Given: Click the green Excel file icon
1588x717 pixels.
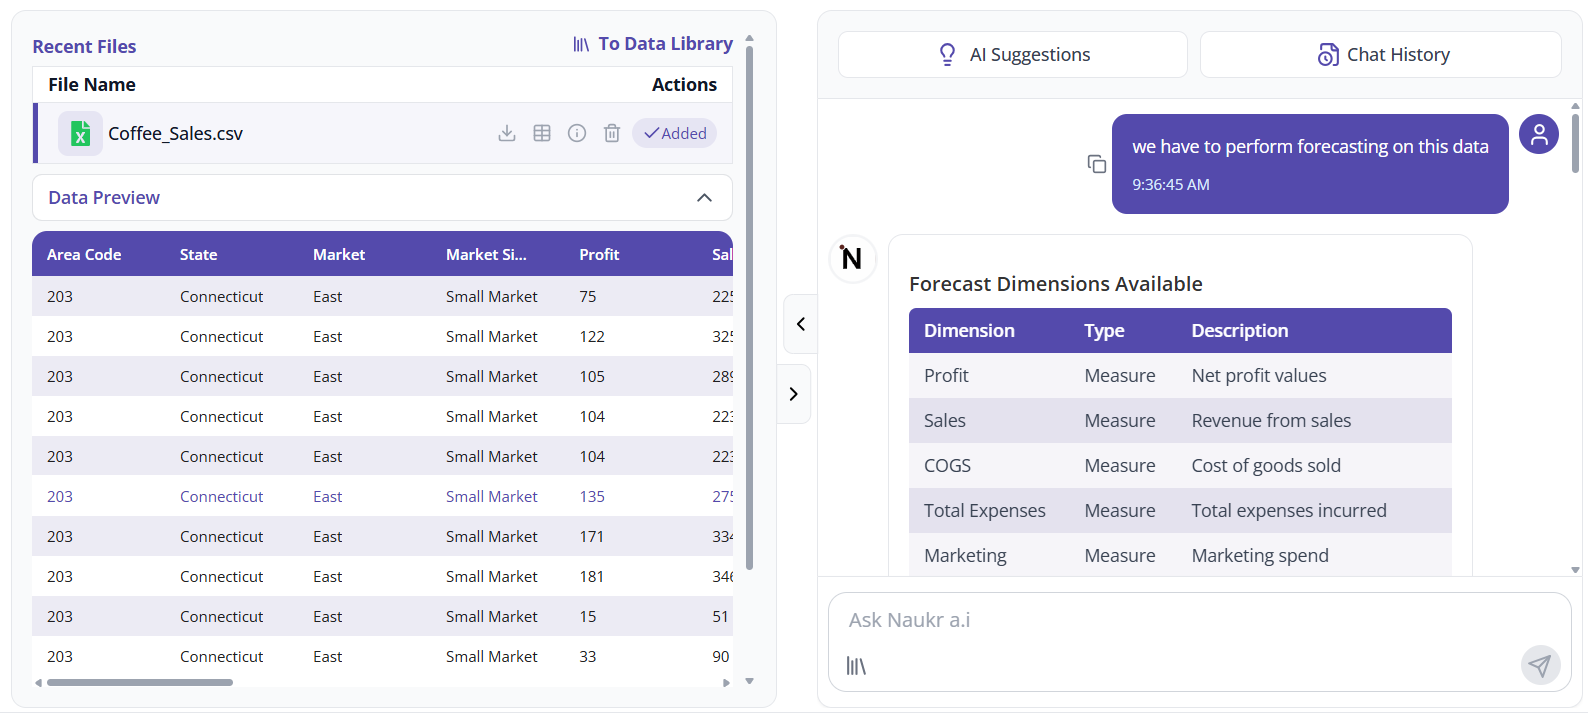Looking at the screenshot, I should click(x=80, y=133).
